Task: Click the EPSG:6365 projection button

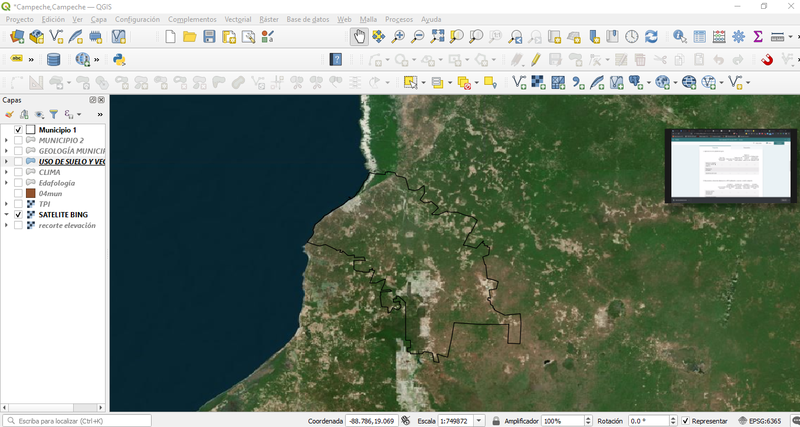Action: (x=760, y=421)
